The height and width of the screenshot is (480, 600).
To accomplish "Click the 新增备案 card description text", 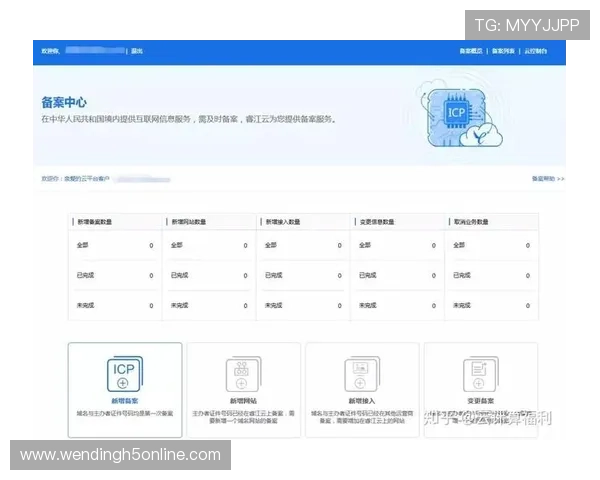I will (x=125, y=413).
